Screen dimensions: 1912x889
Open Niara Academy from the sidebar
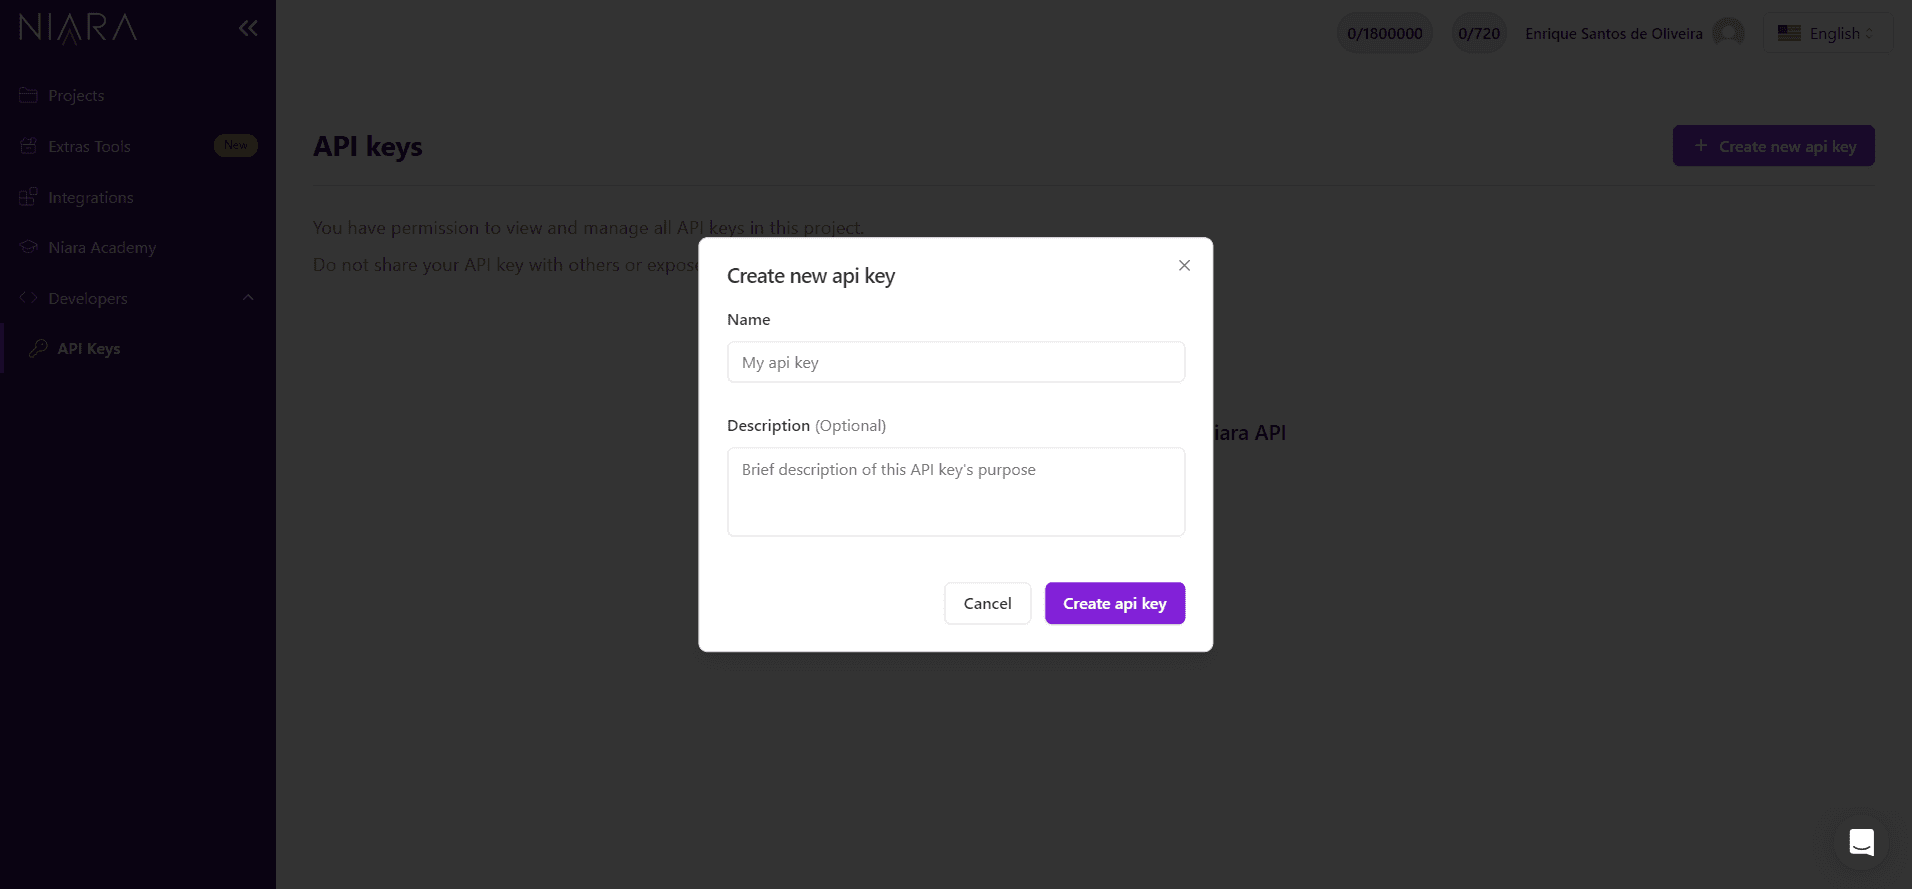point(102,247)
